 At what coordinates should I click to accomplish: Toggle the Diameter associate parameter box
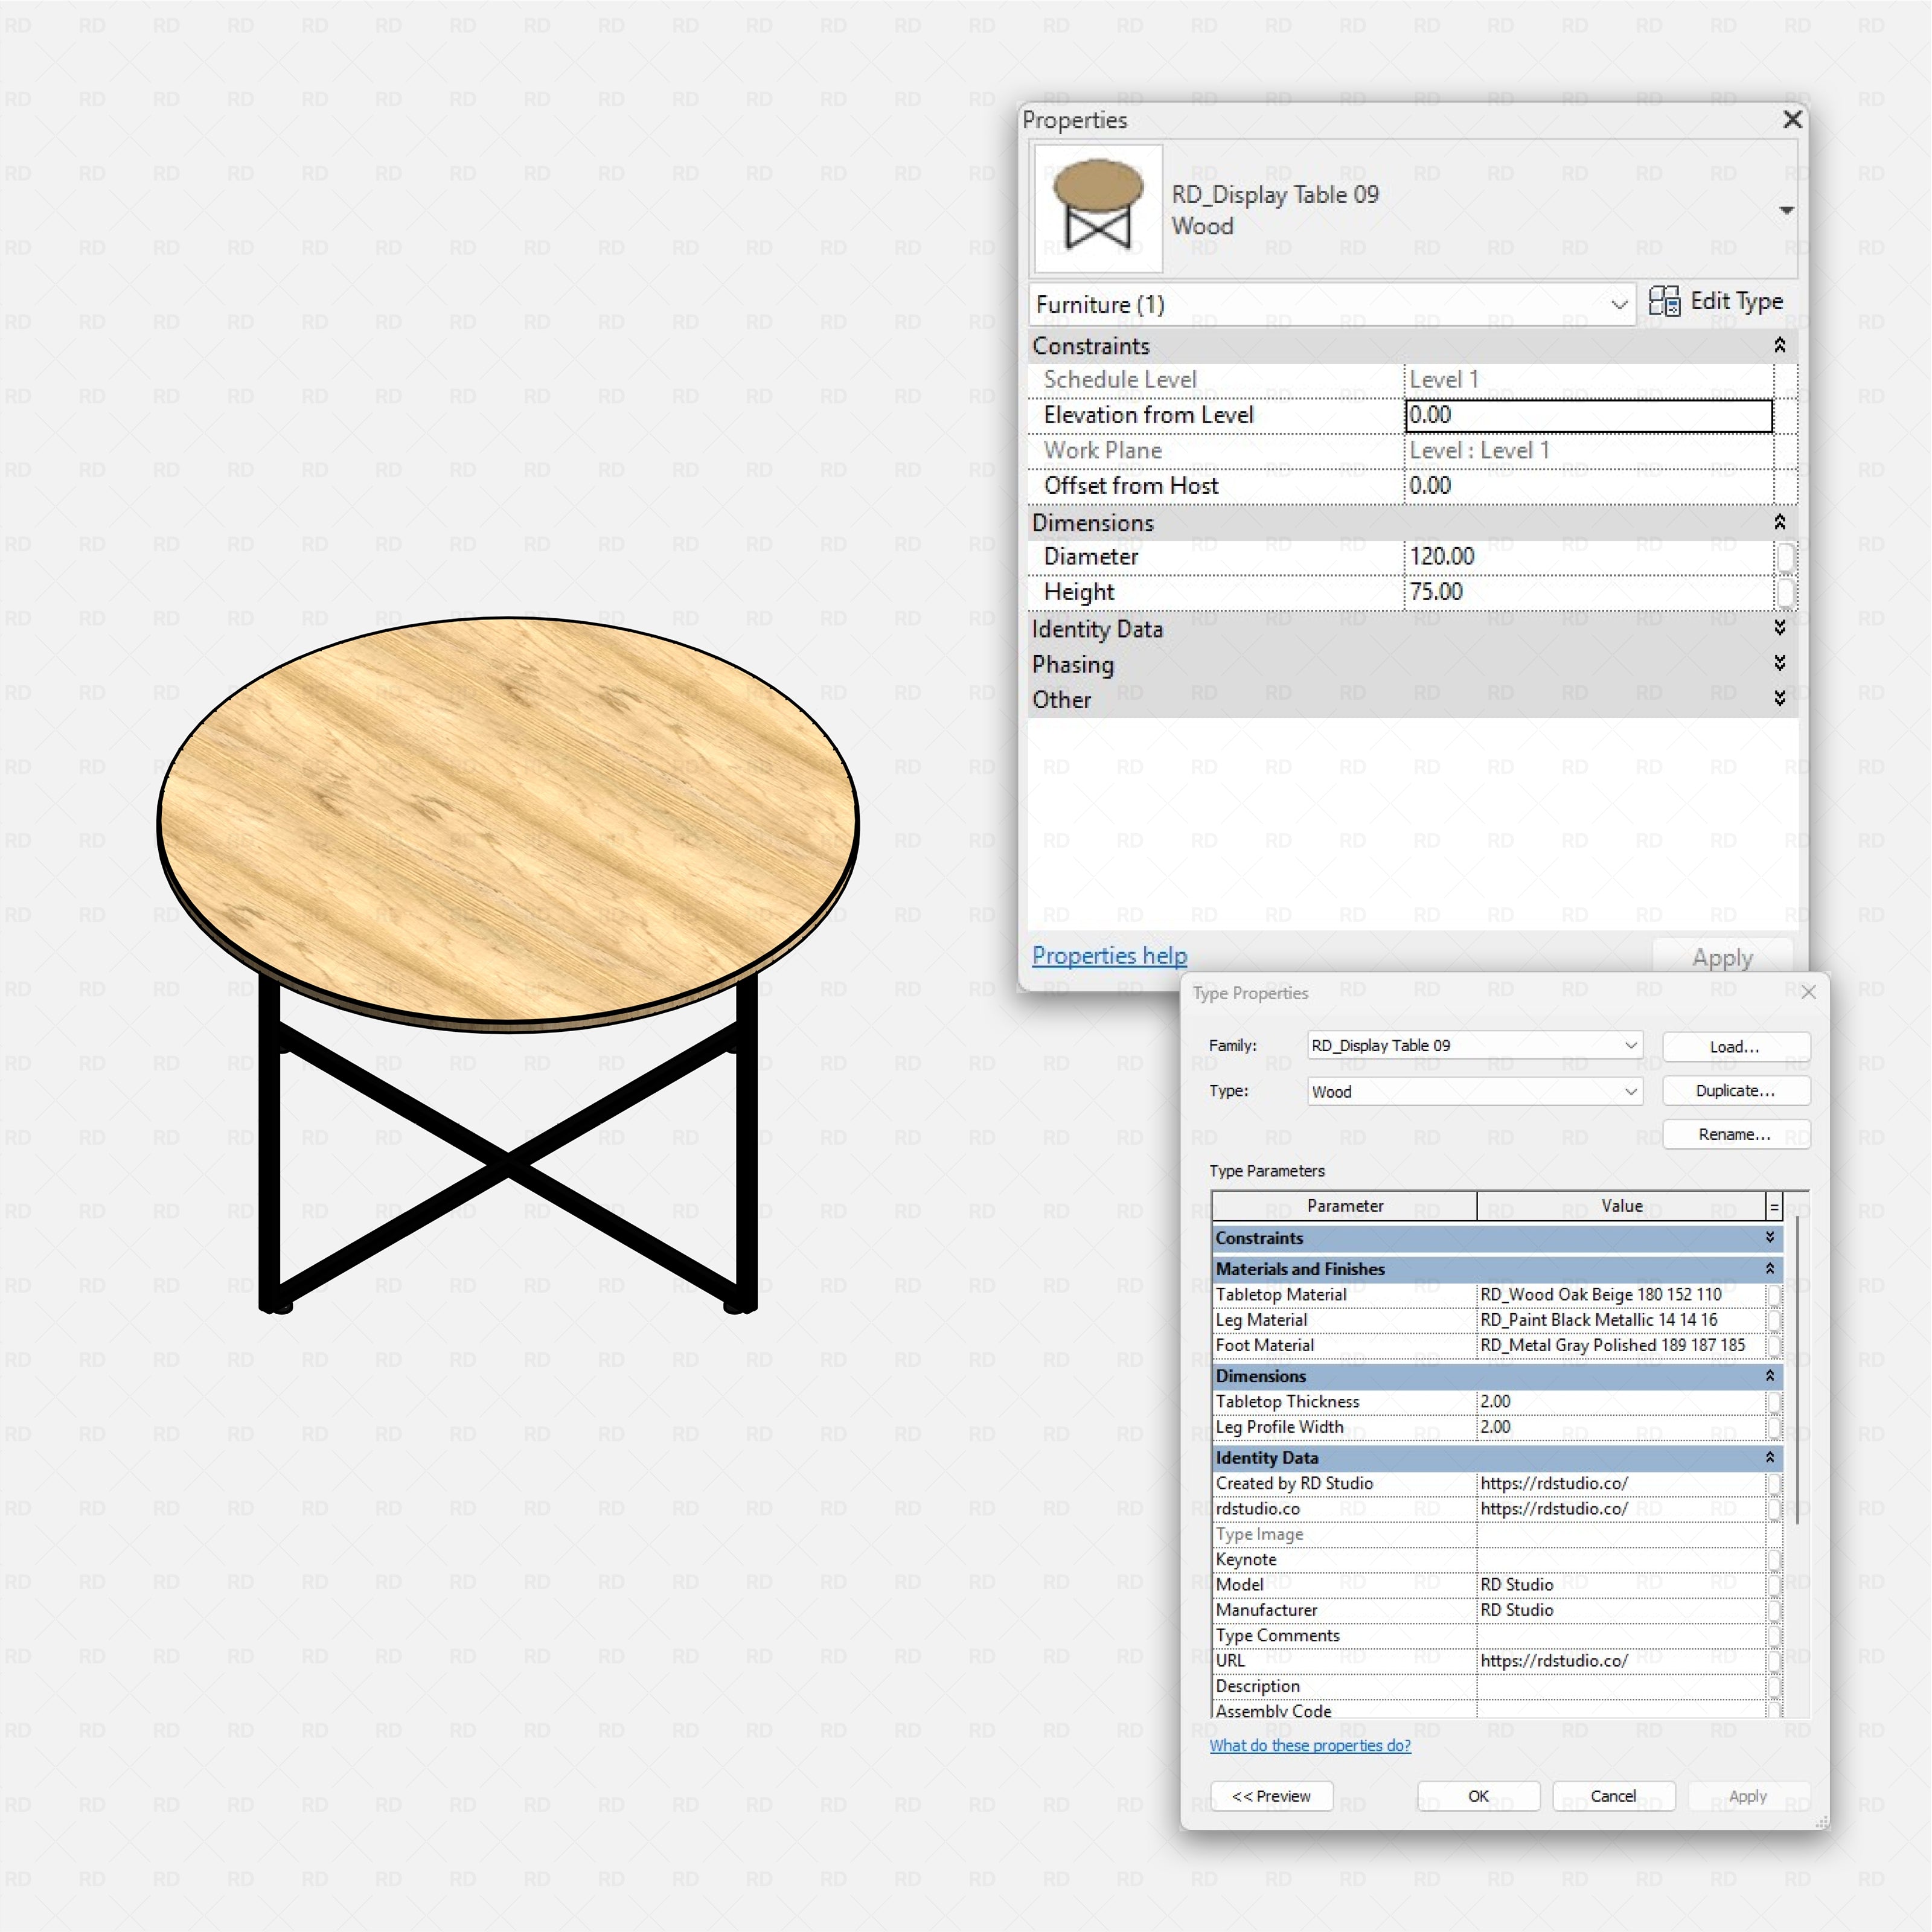pyautogui.click(x=1785, y=557)
